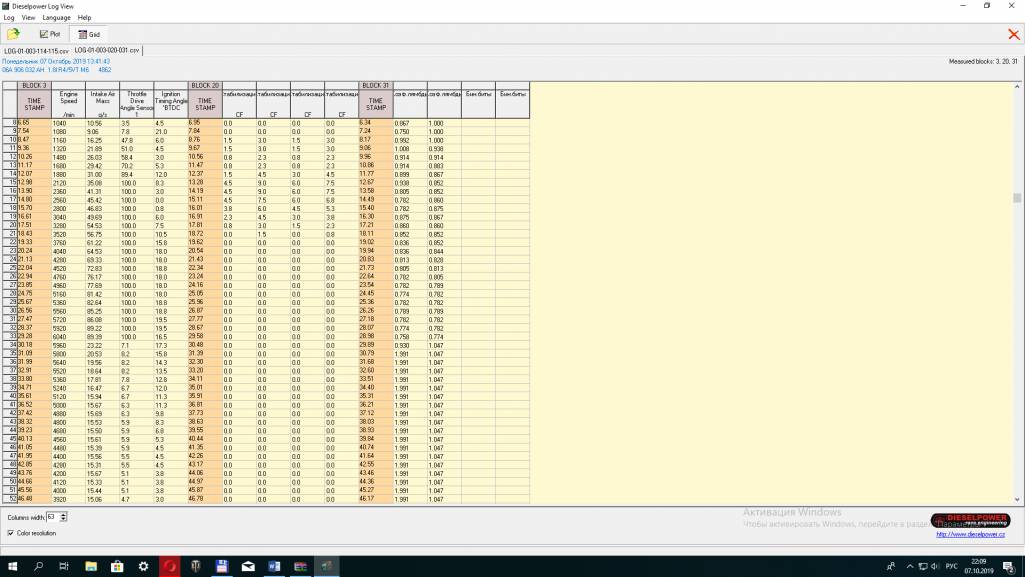Switch to Plot view
The image size is (1025, 577).
(49, 34)
